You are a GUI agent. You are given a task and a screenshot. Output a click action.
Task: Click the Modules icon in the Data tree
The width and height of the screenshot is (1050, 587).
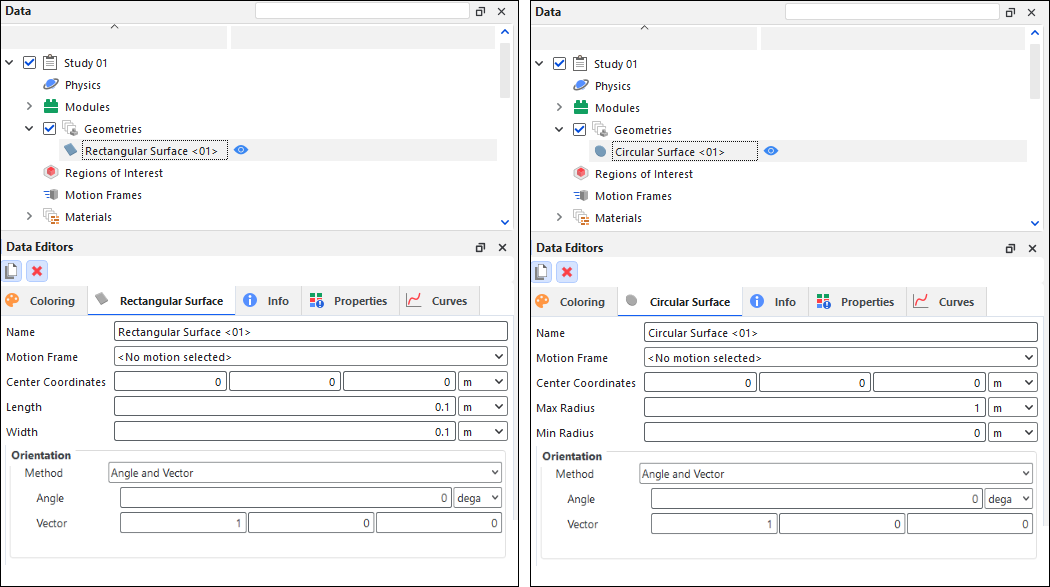coord(49,106)
